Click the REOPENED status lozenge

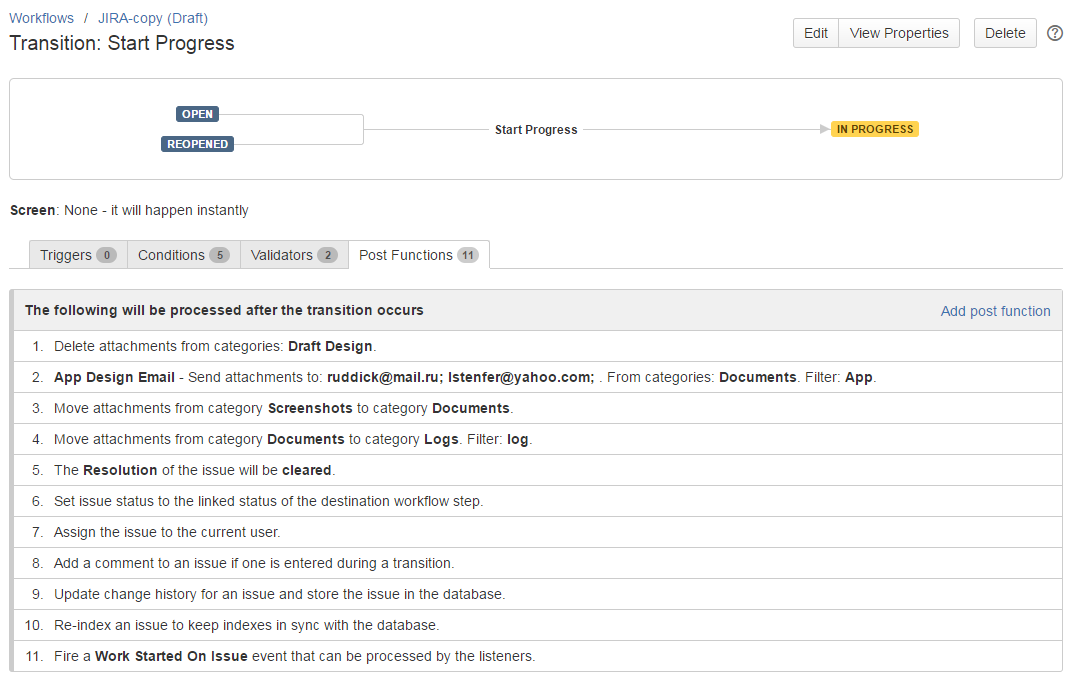[197, 144]
